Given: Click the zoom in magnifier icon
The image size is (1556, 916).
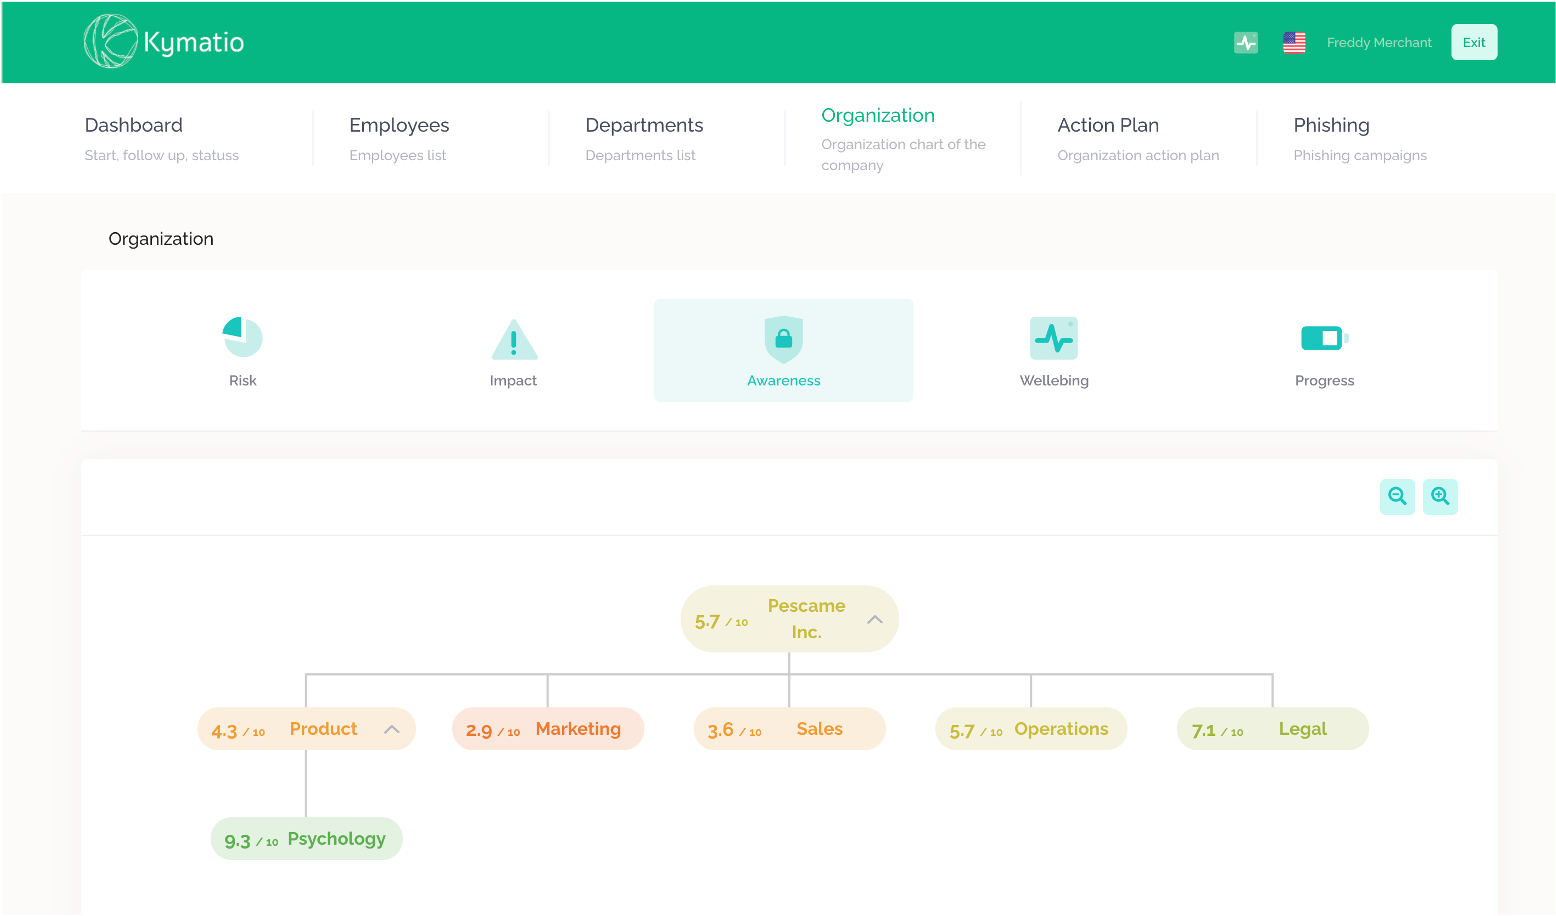Looking at the screenshot, I should (x=1440, y=496).
